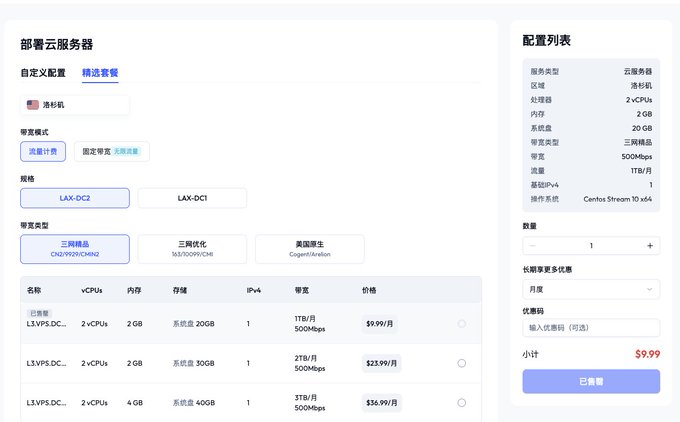Switch to the 精选套餐 tab
The height and width of the screenshot is (422, 680).
100,73
